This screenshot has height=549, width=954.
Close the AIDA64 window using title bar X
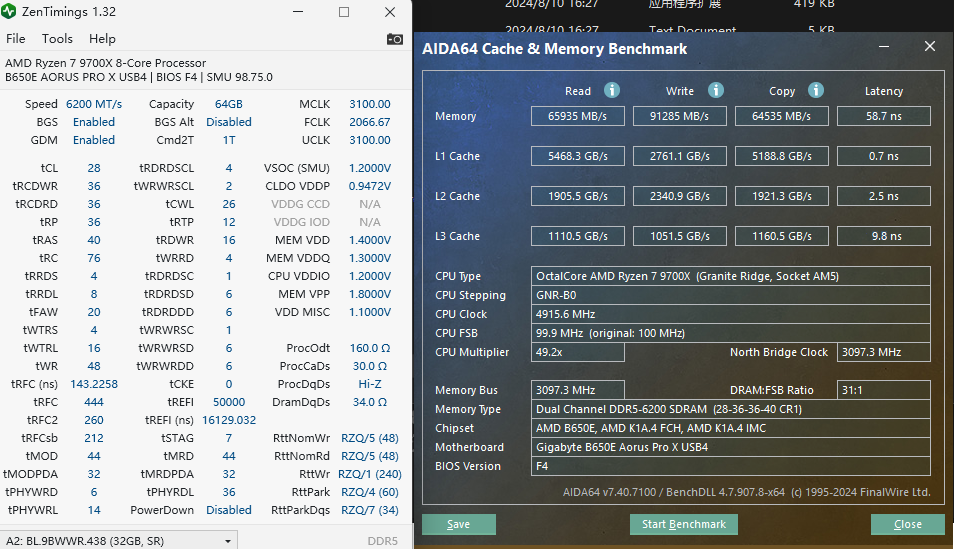point(930,47)
